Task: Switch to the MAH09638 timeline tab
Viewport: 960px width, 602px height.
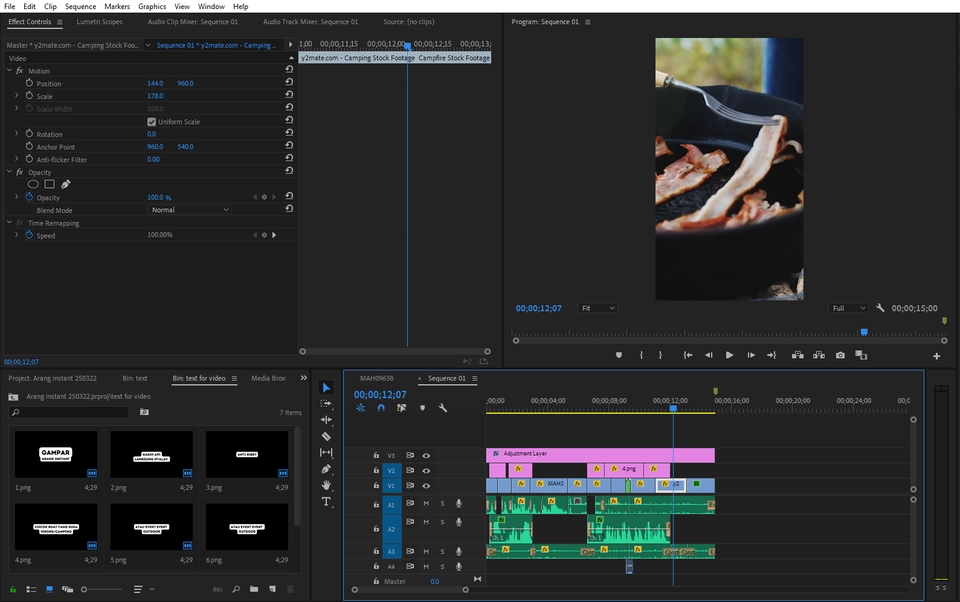Action: 375,379
